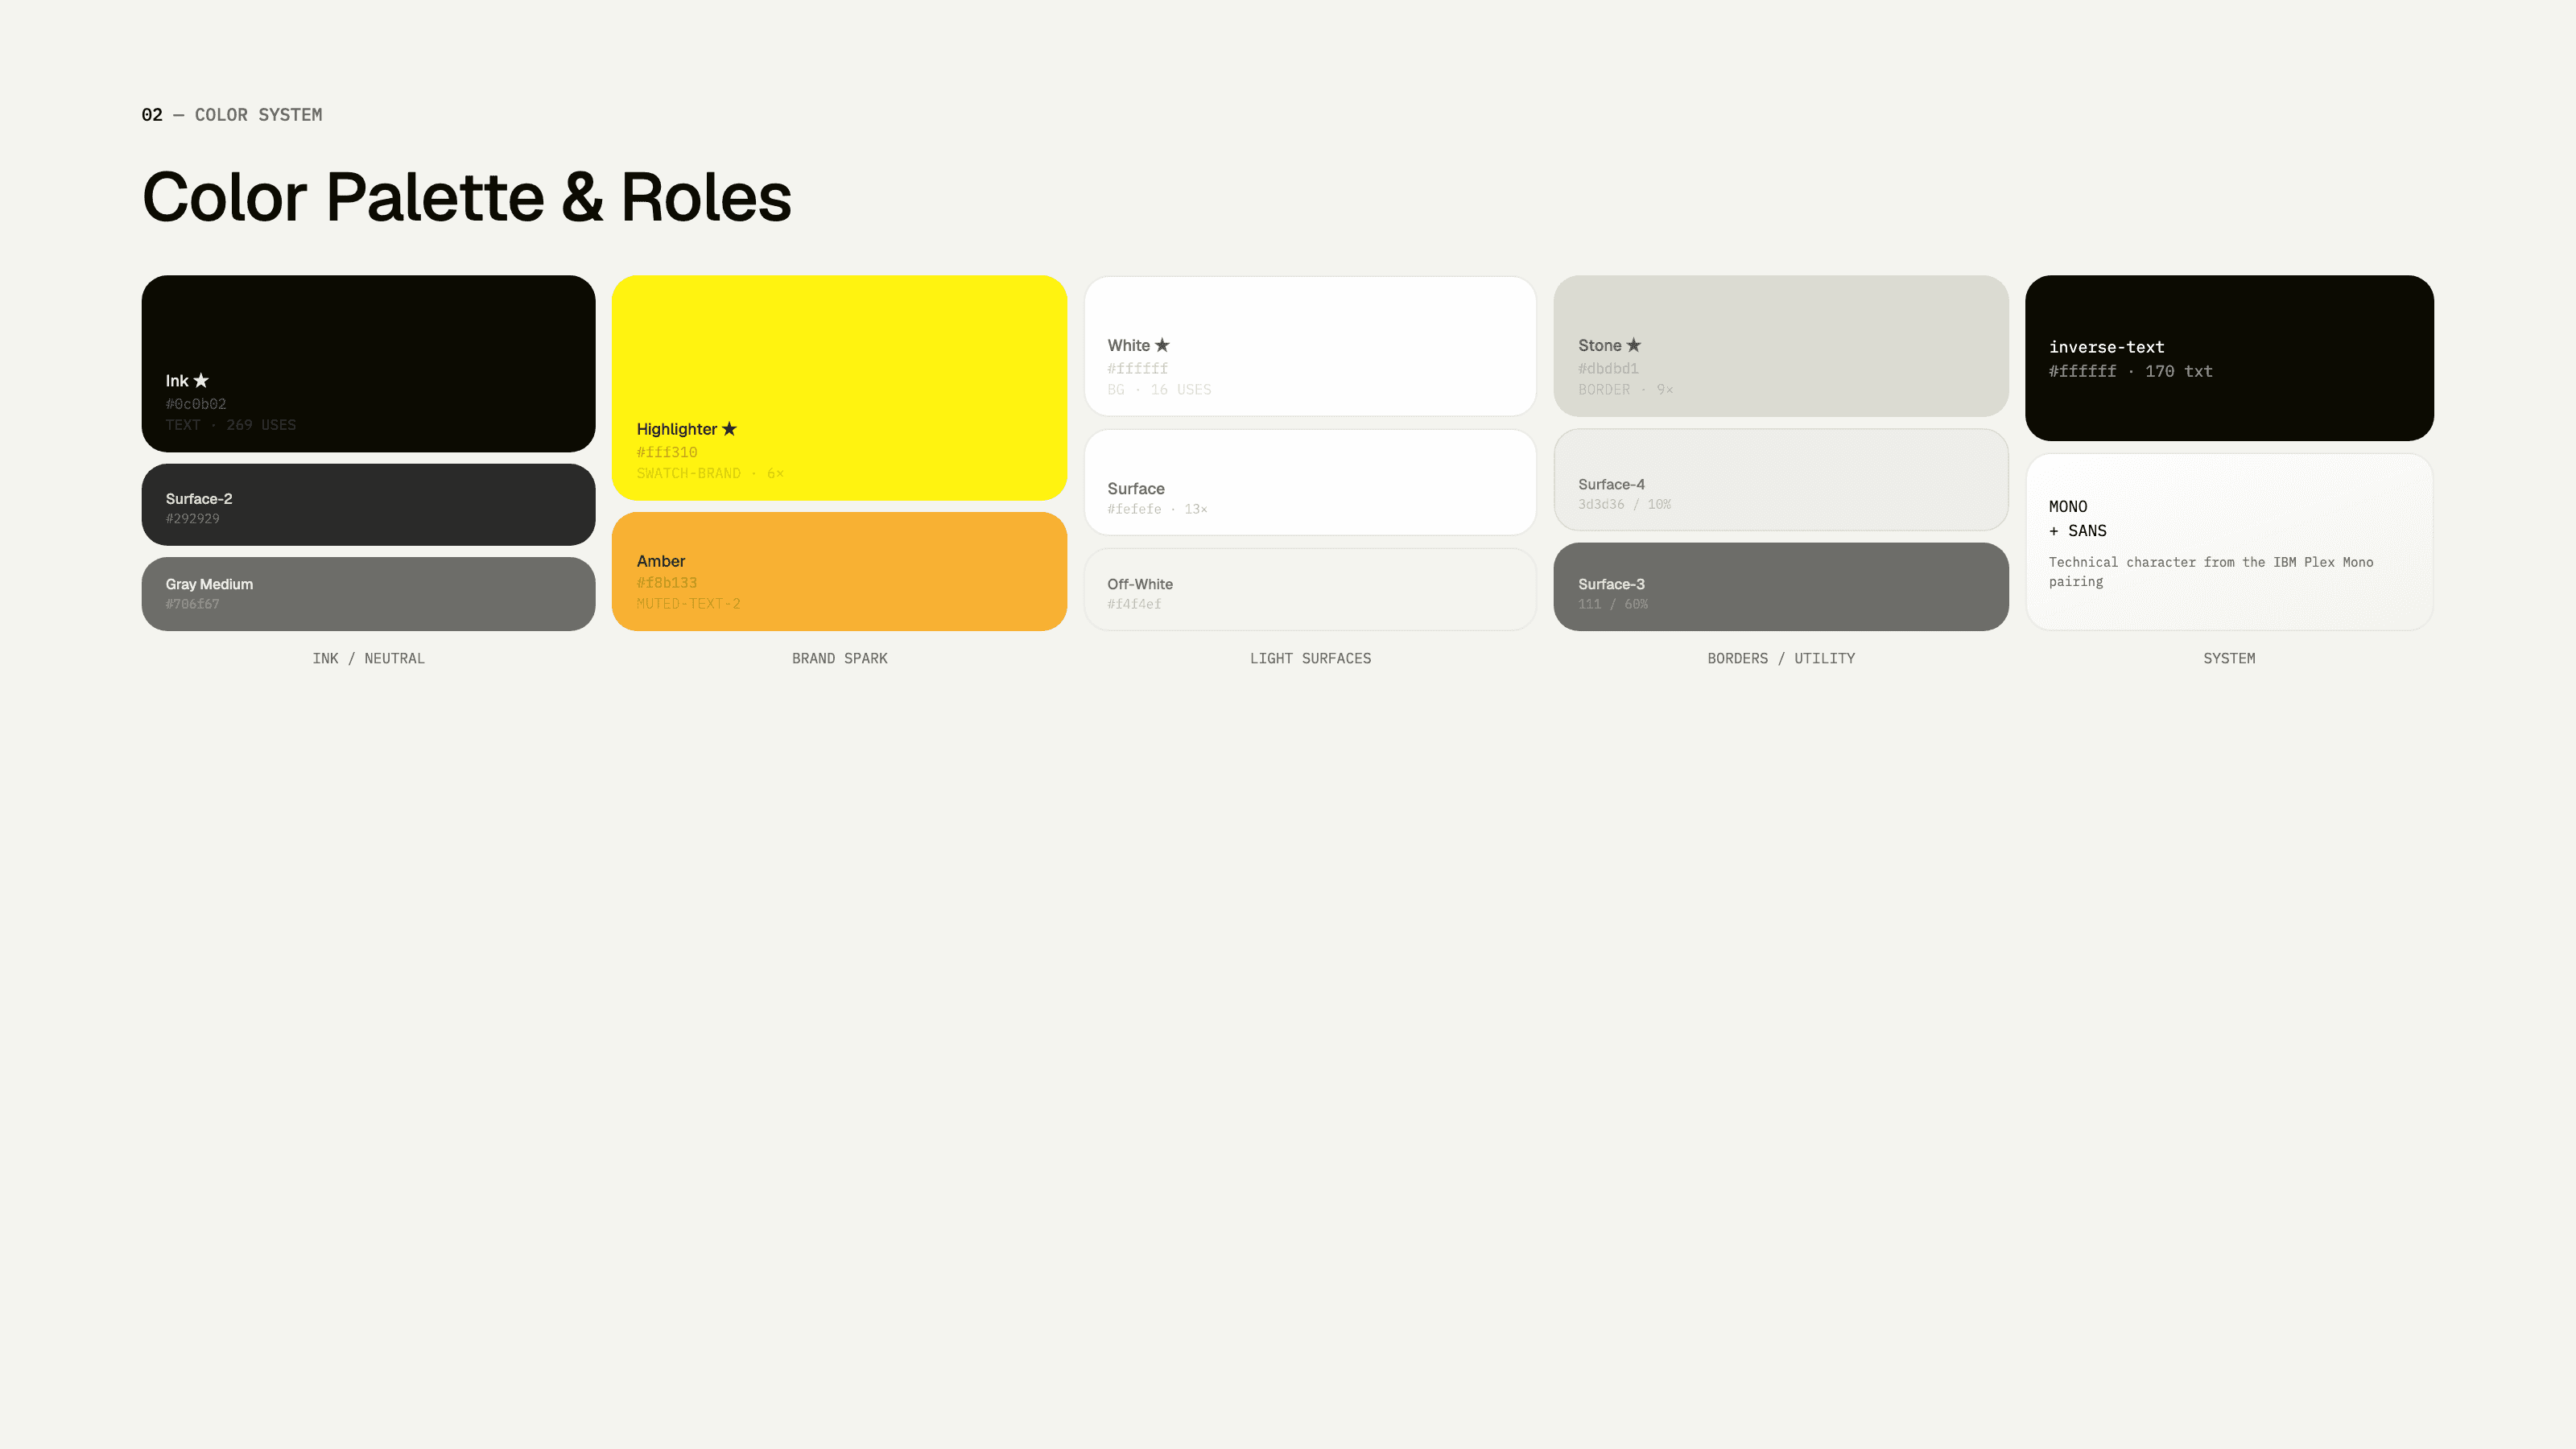Viewport: 2576px width, 1449px height.
Task: Click the 'BORDERS / UTILITY' column label
Action: [x=1780, y=658]
